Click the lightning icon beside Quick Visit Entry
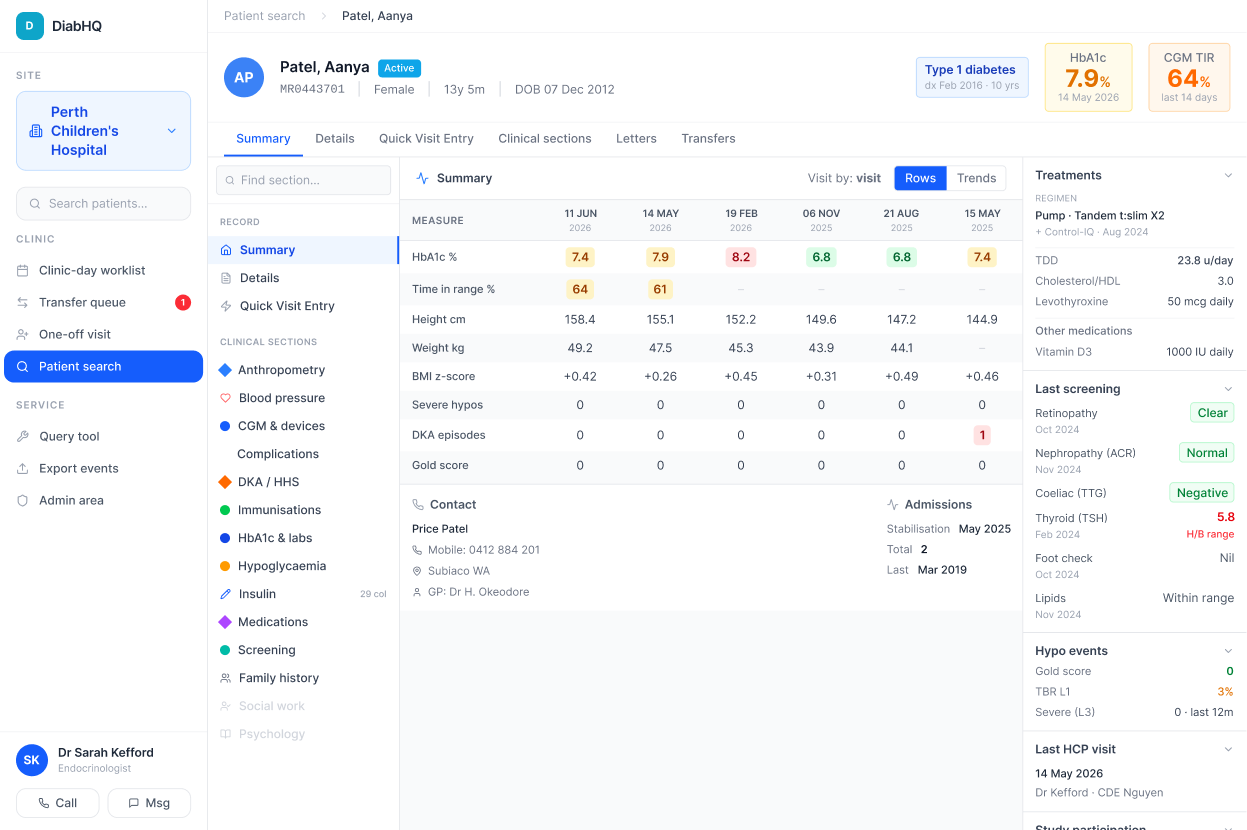Viewport: 1247px width, 830px height. tap(226, 306)
